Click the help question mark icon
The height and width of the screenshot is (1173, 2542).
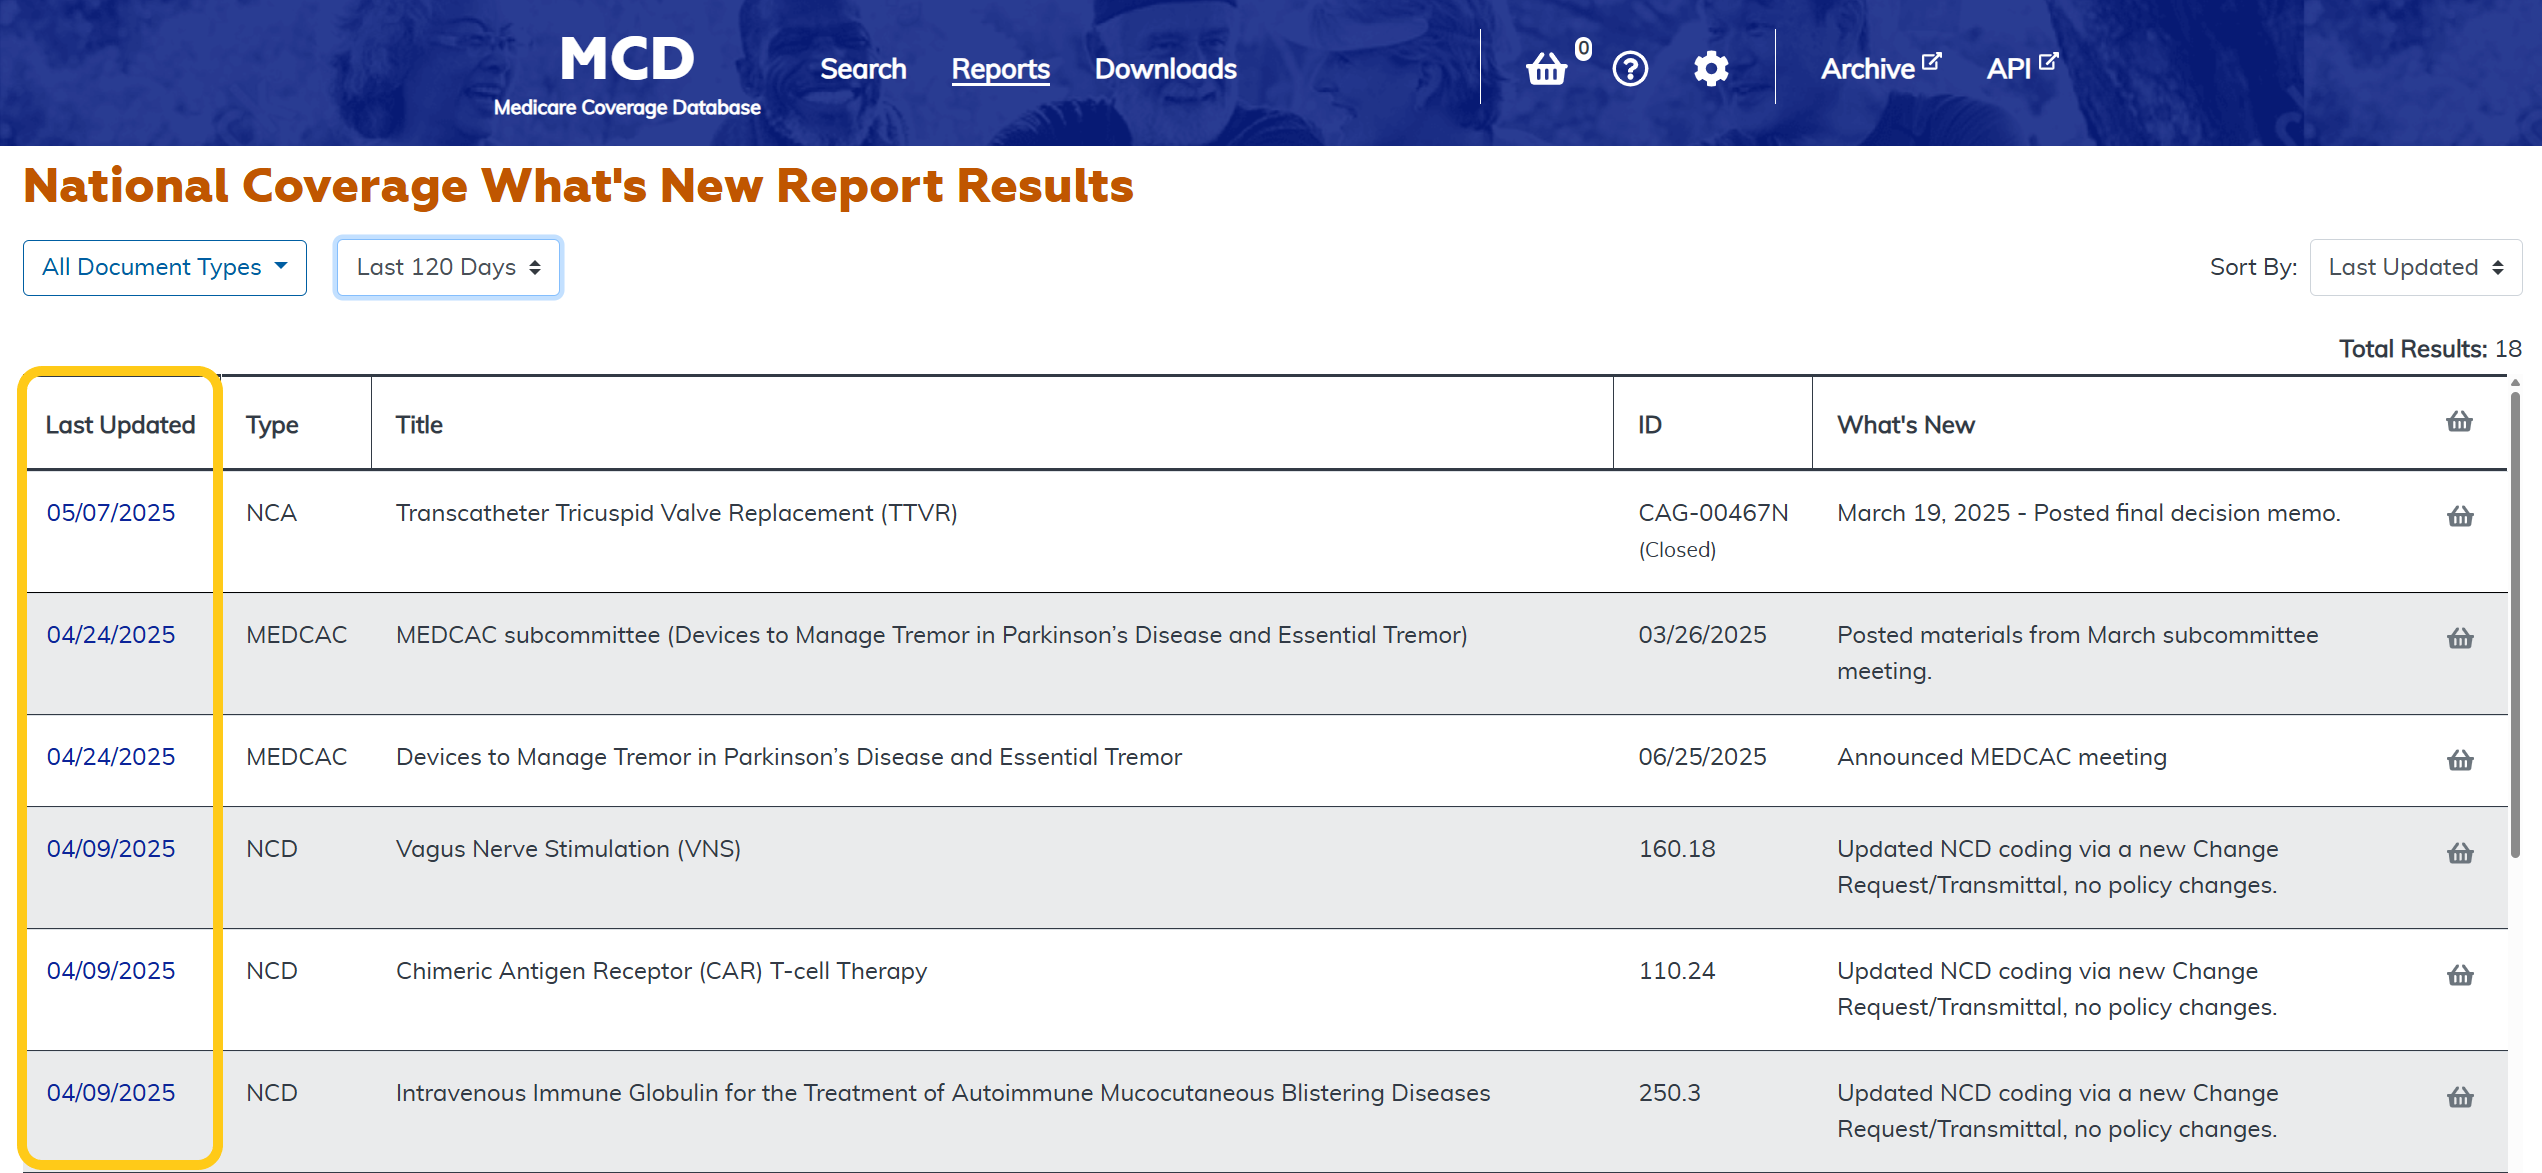pyautogui.click(x=1630, y=69)
